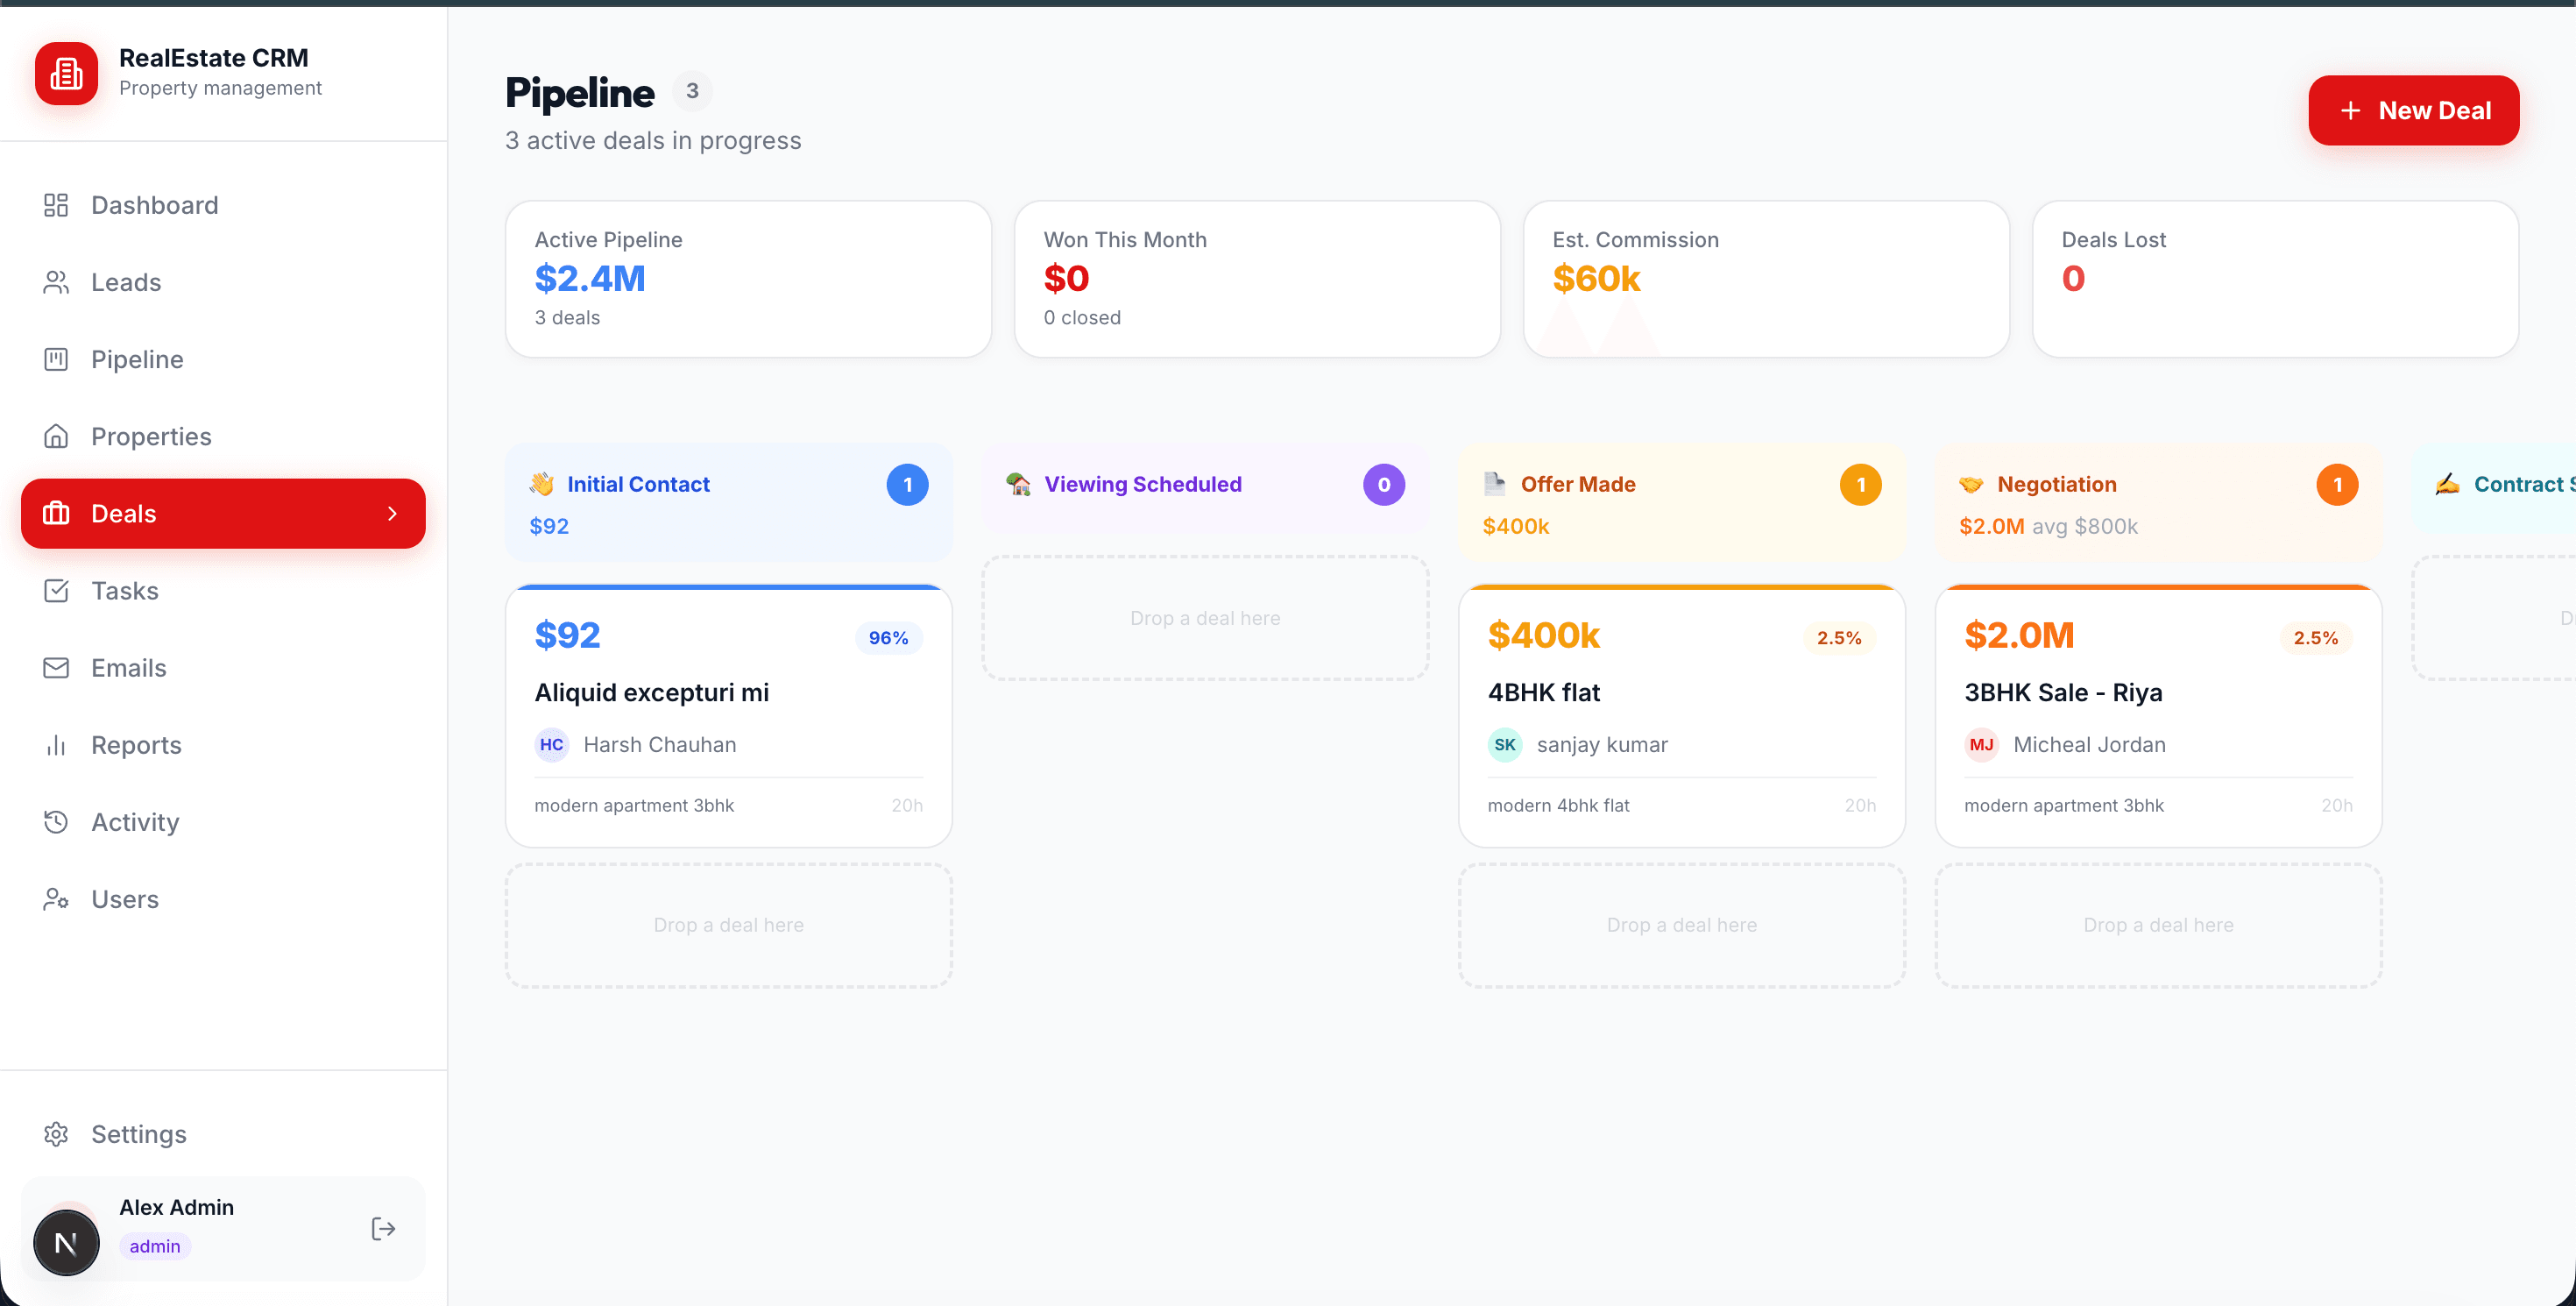2576x1306 pixels.
Task: Log out using the sign-out icon
Action: point(383,1228)
